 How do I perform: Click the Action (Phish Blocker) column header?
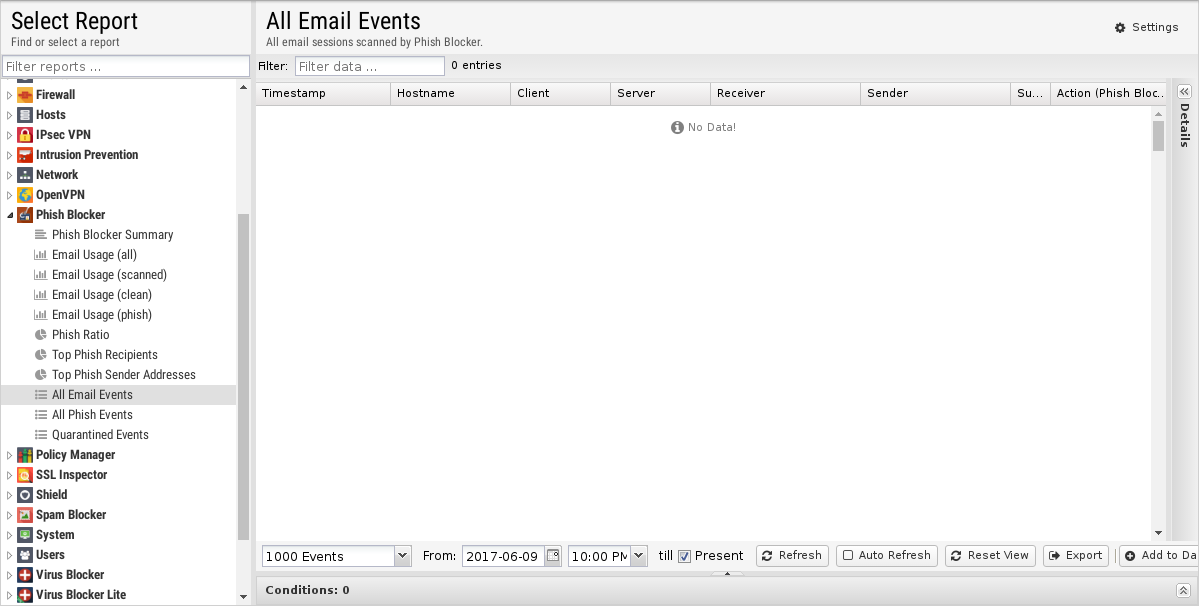coord(1109,93)
